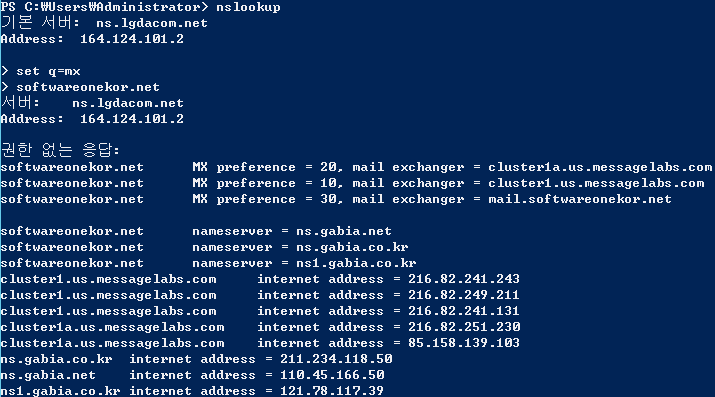Click IP address 85.158.139.103

(464, 343)
